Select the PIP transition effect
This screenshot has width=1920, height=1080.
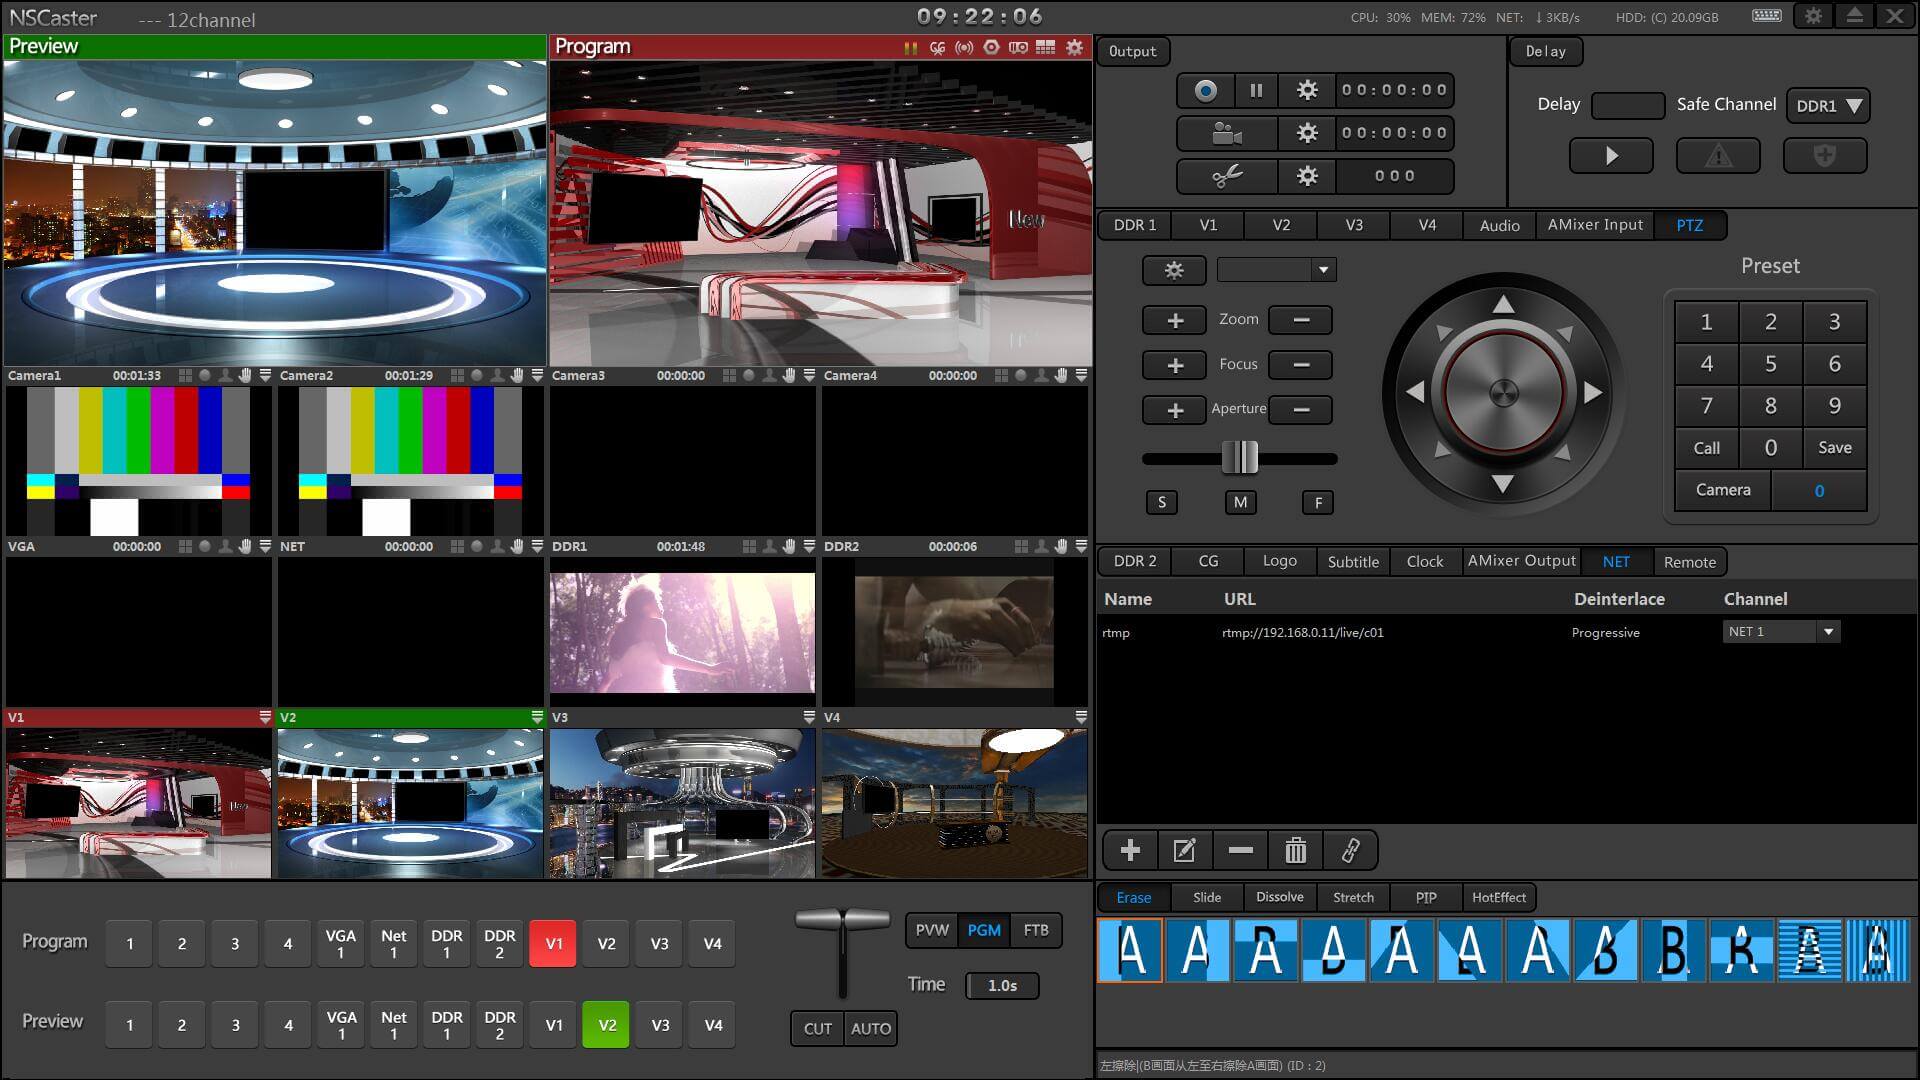pyautogui.click(x=1425, y=897)
